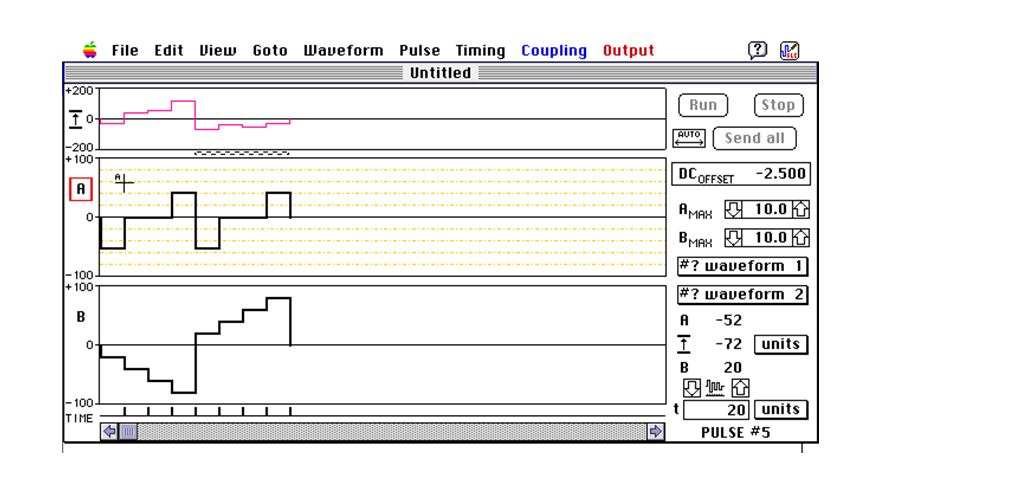Click the Stop button
Image resolution: width=1024 pixels, height=497 pixels.
tap(778, 105)
